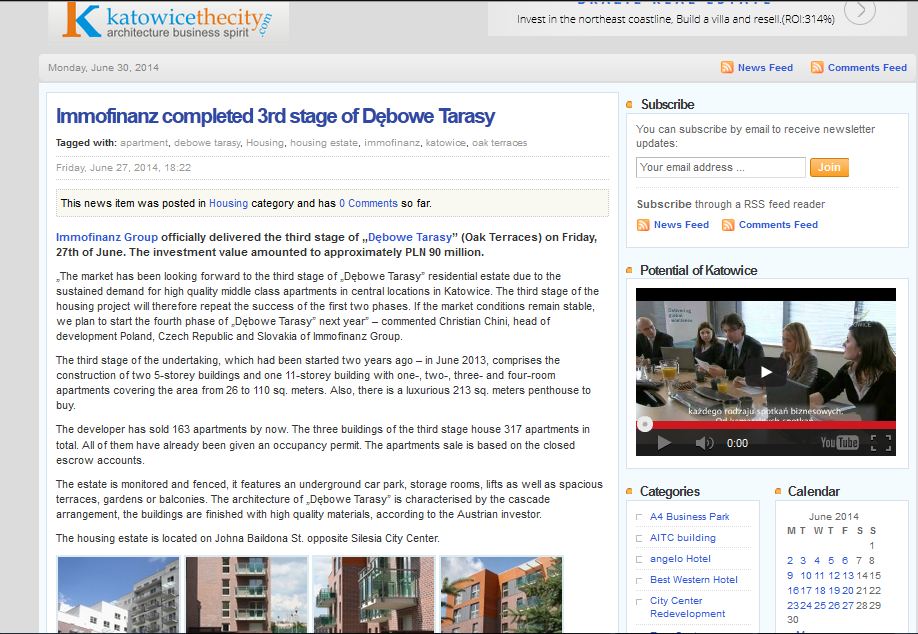Select June 5 in calendar

click(x=831, y=561)
